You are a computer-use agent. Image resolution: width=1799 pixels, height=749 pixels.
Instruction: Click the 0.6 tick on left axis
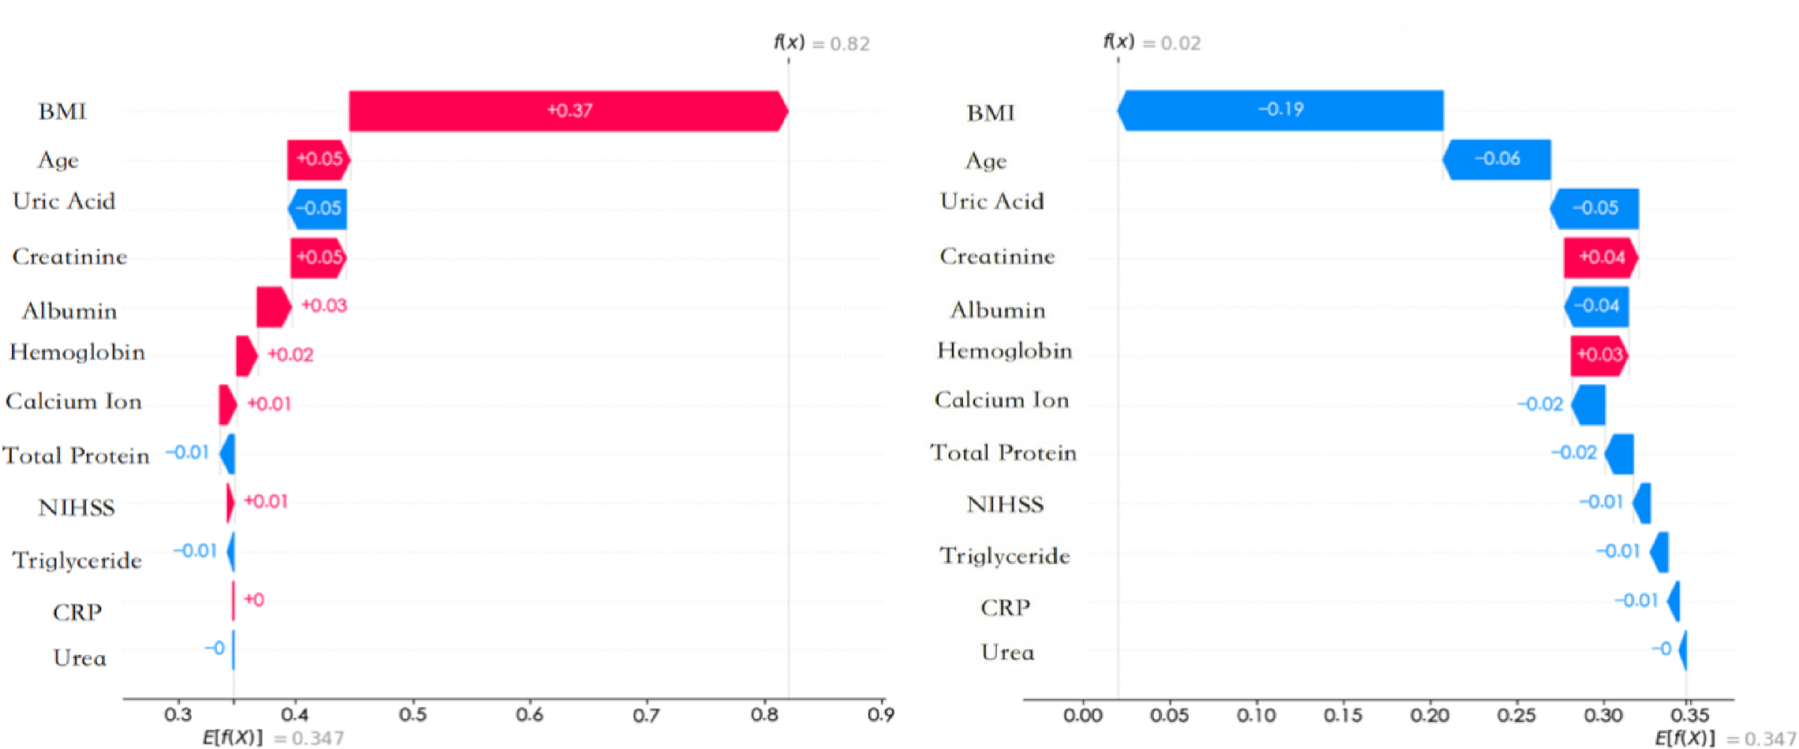[529, 715]
